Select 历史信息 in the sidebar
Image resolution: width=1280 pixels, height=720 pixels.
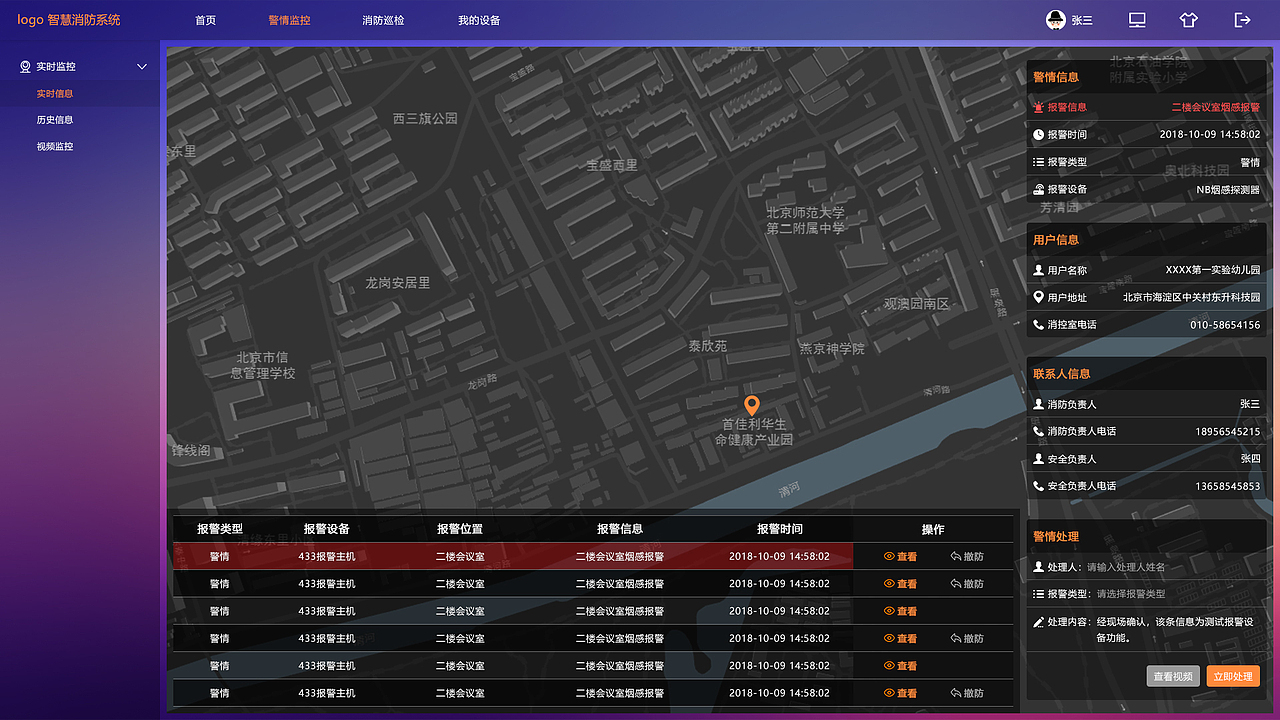[x=55, y=120]
